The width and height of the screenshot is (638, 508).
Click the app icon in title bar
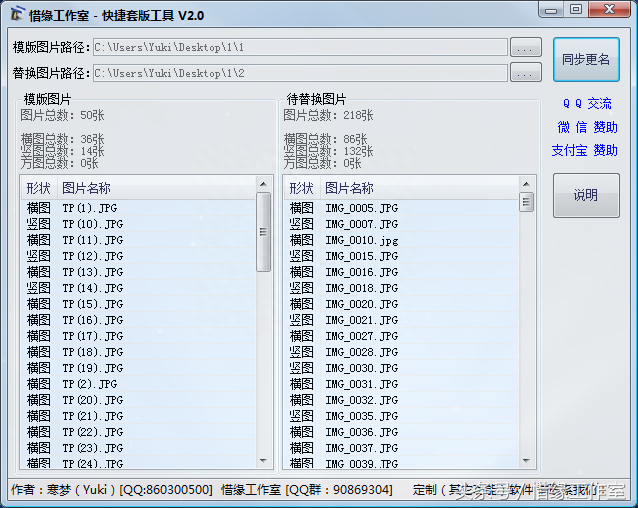[17, 15]
